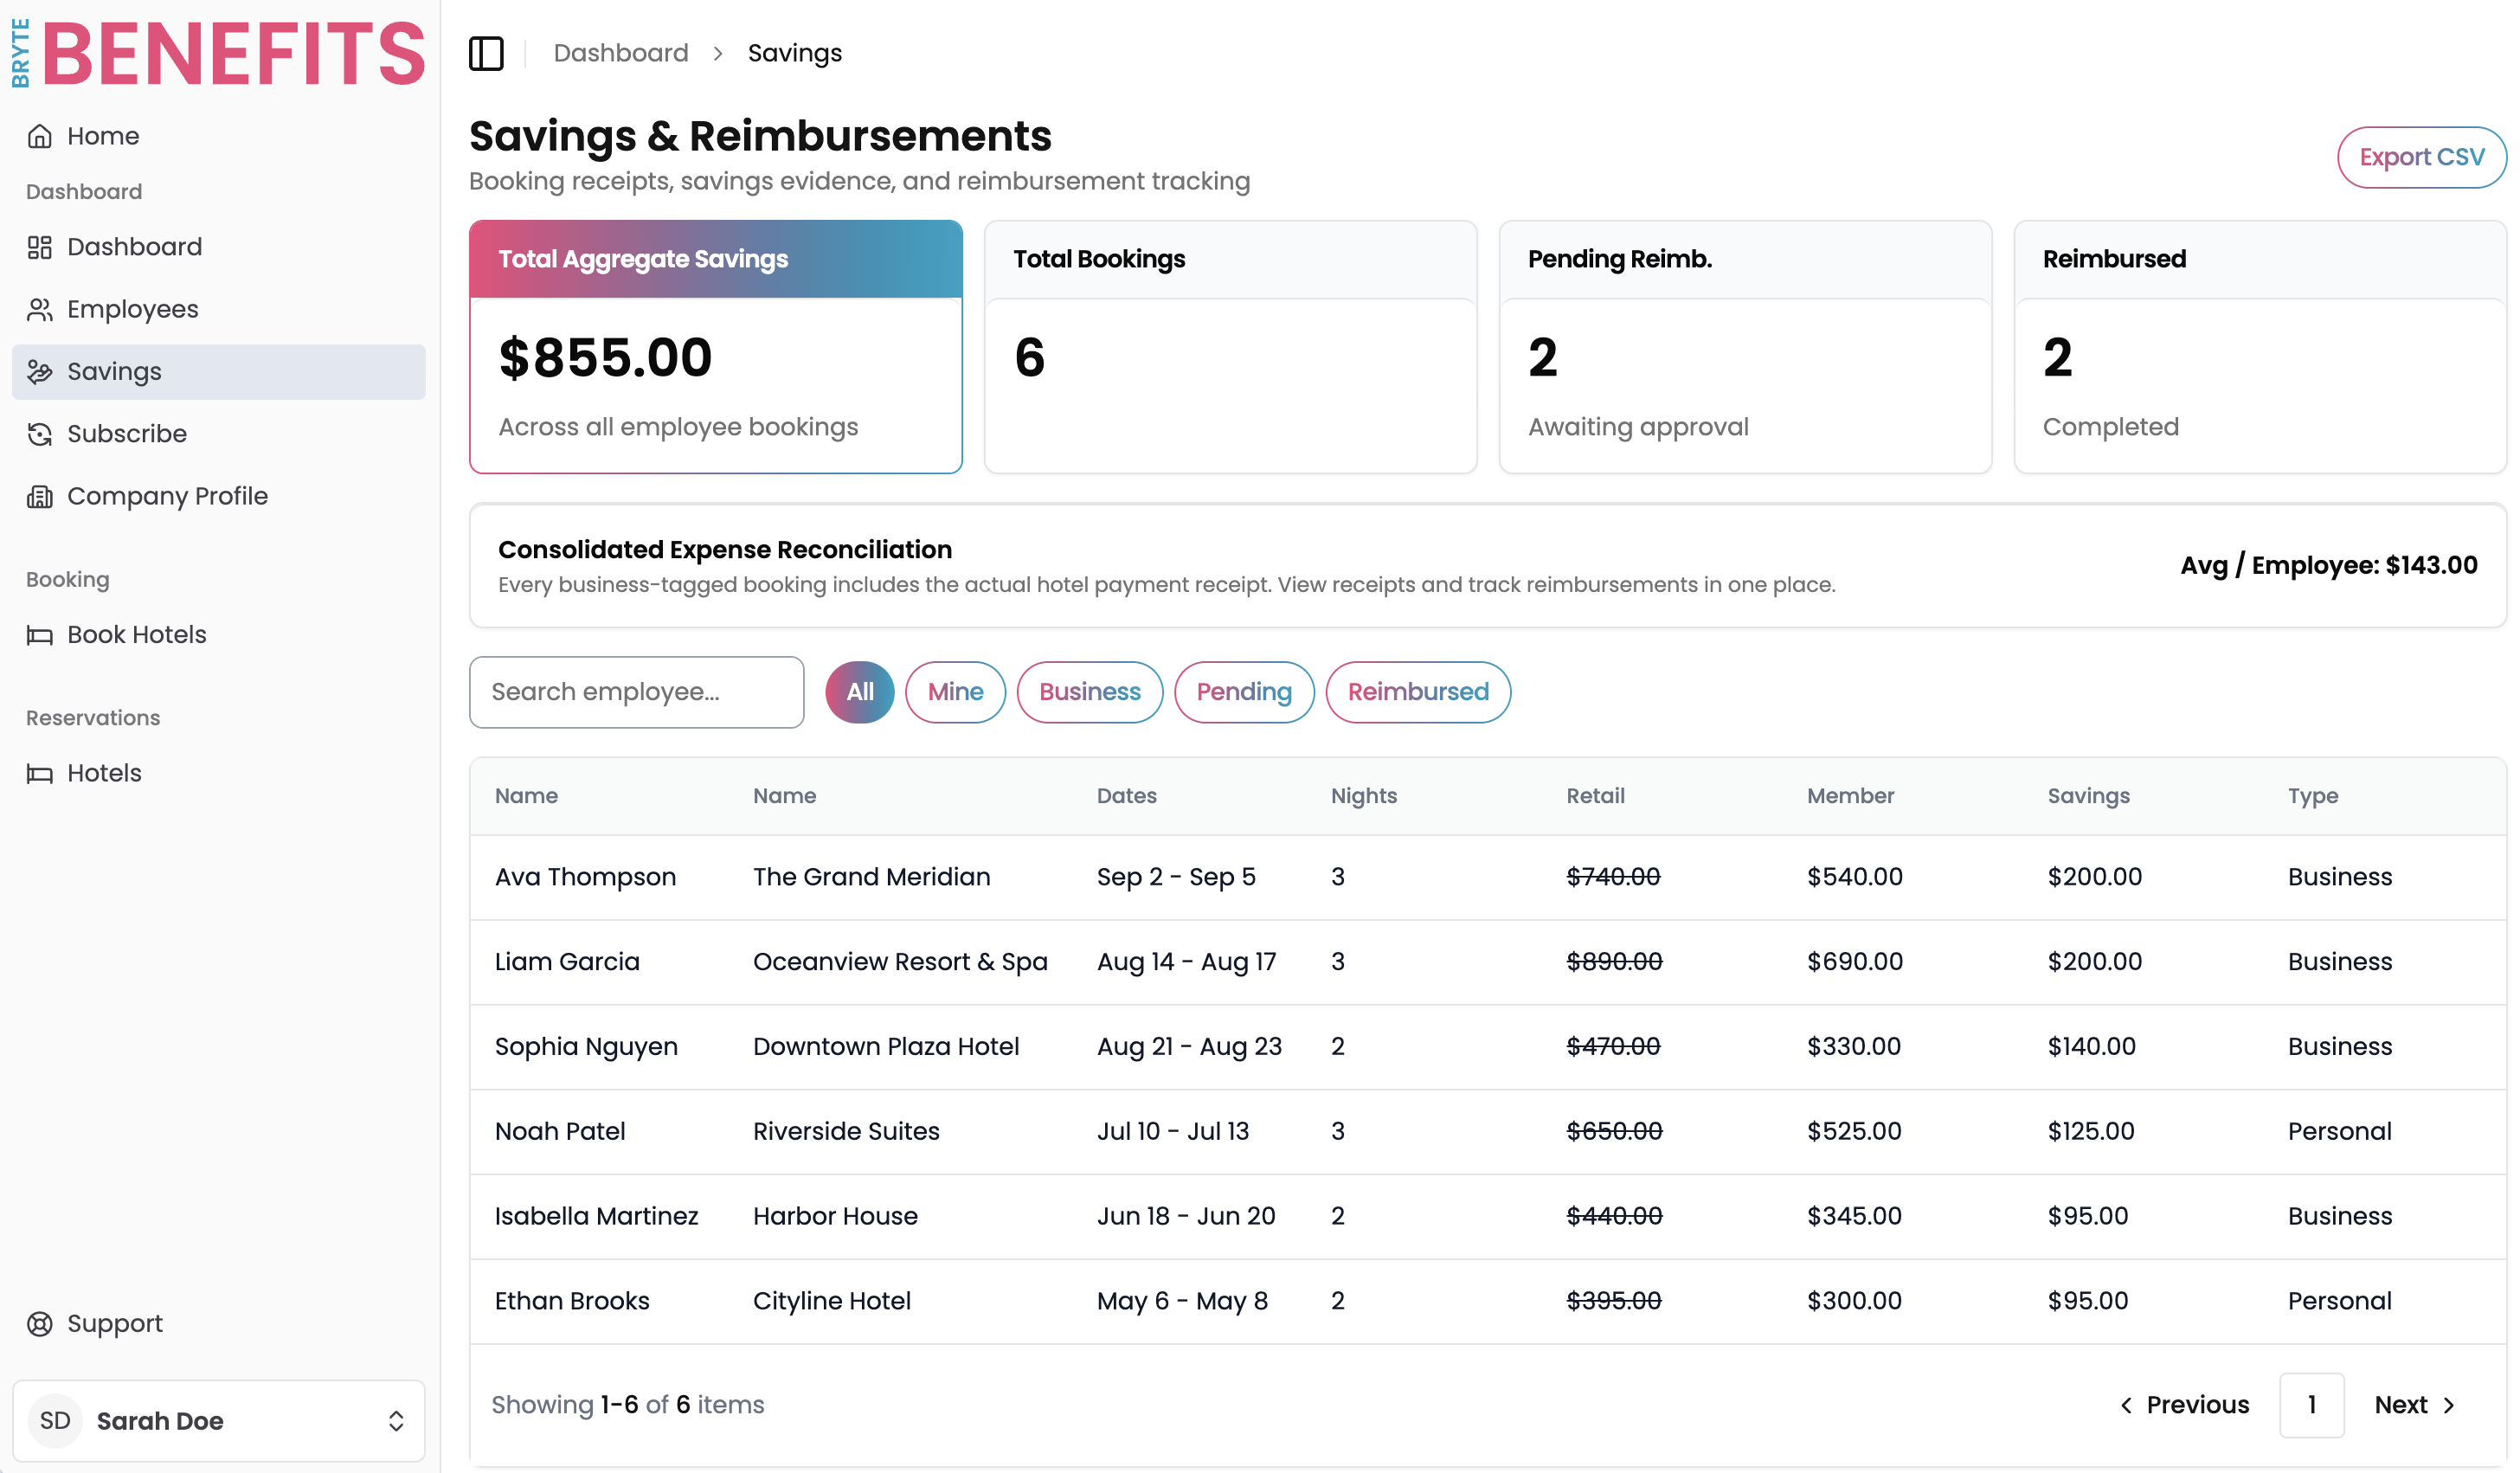Filter bookings by Reimbursed

pos(1418,692)
